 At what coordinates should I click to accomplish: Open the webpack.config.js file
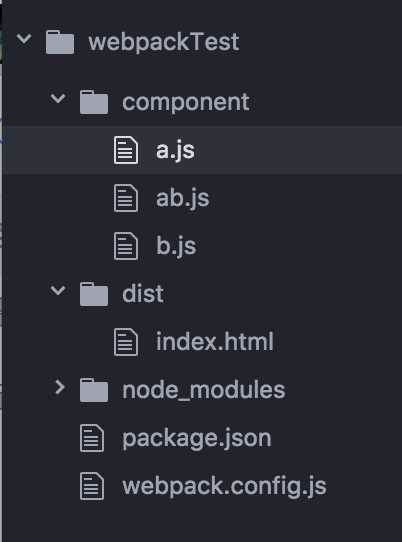coord(224,487)
